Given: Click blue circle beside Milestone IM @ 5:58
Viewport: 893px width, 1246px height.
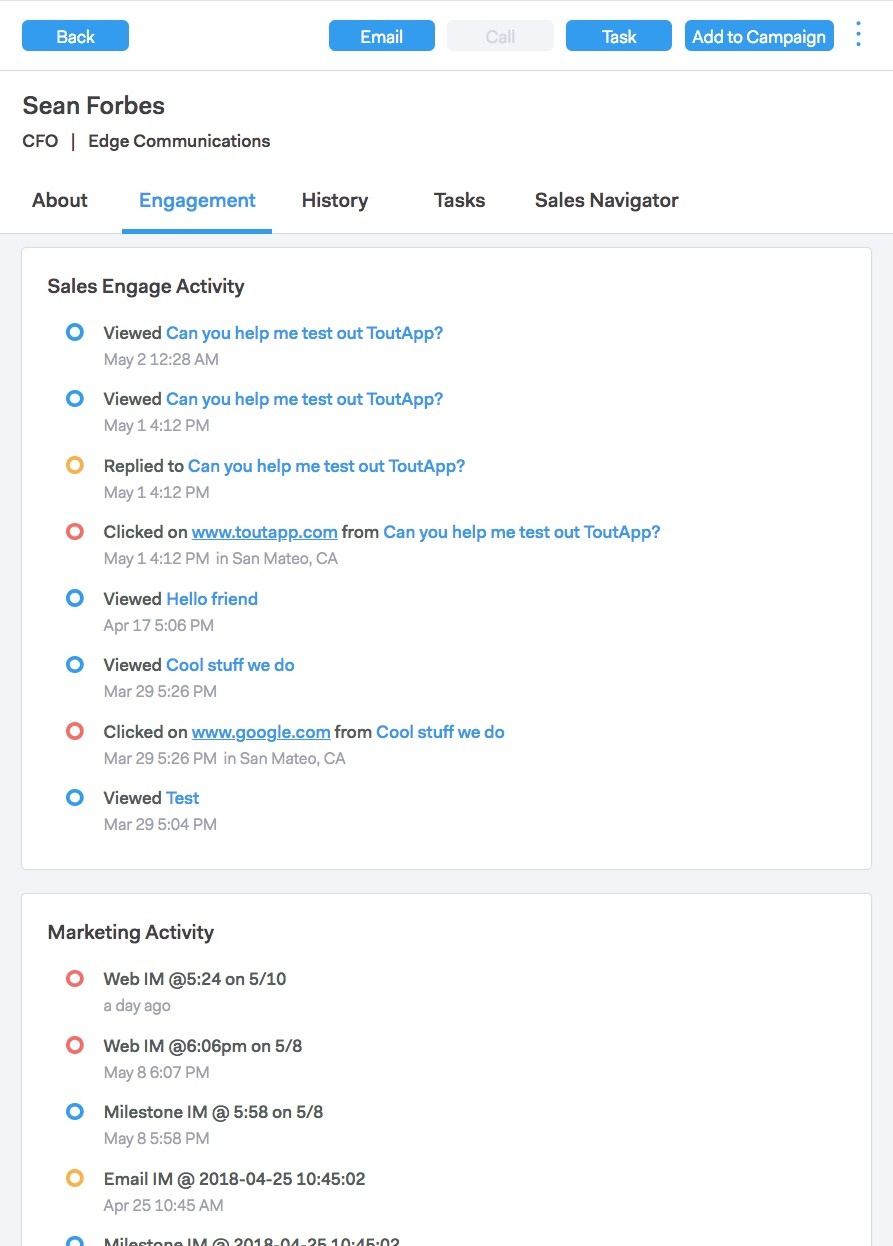Looking at the screenshot, I should pyautogui.click(x=74, y=1111).
